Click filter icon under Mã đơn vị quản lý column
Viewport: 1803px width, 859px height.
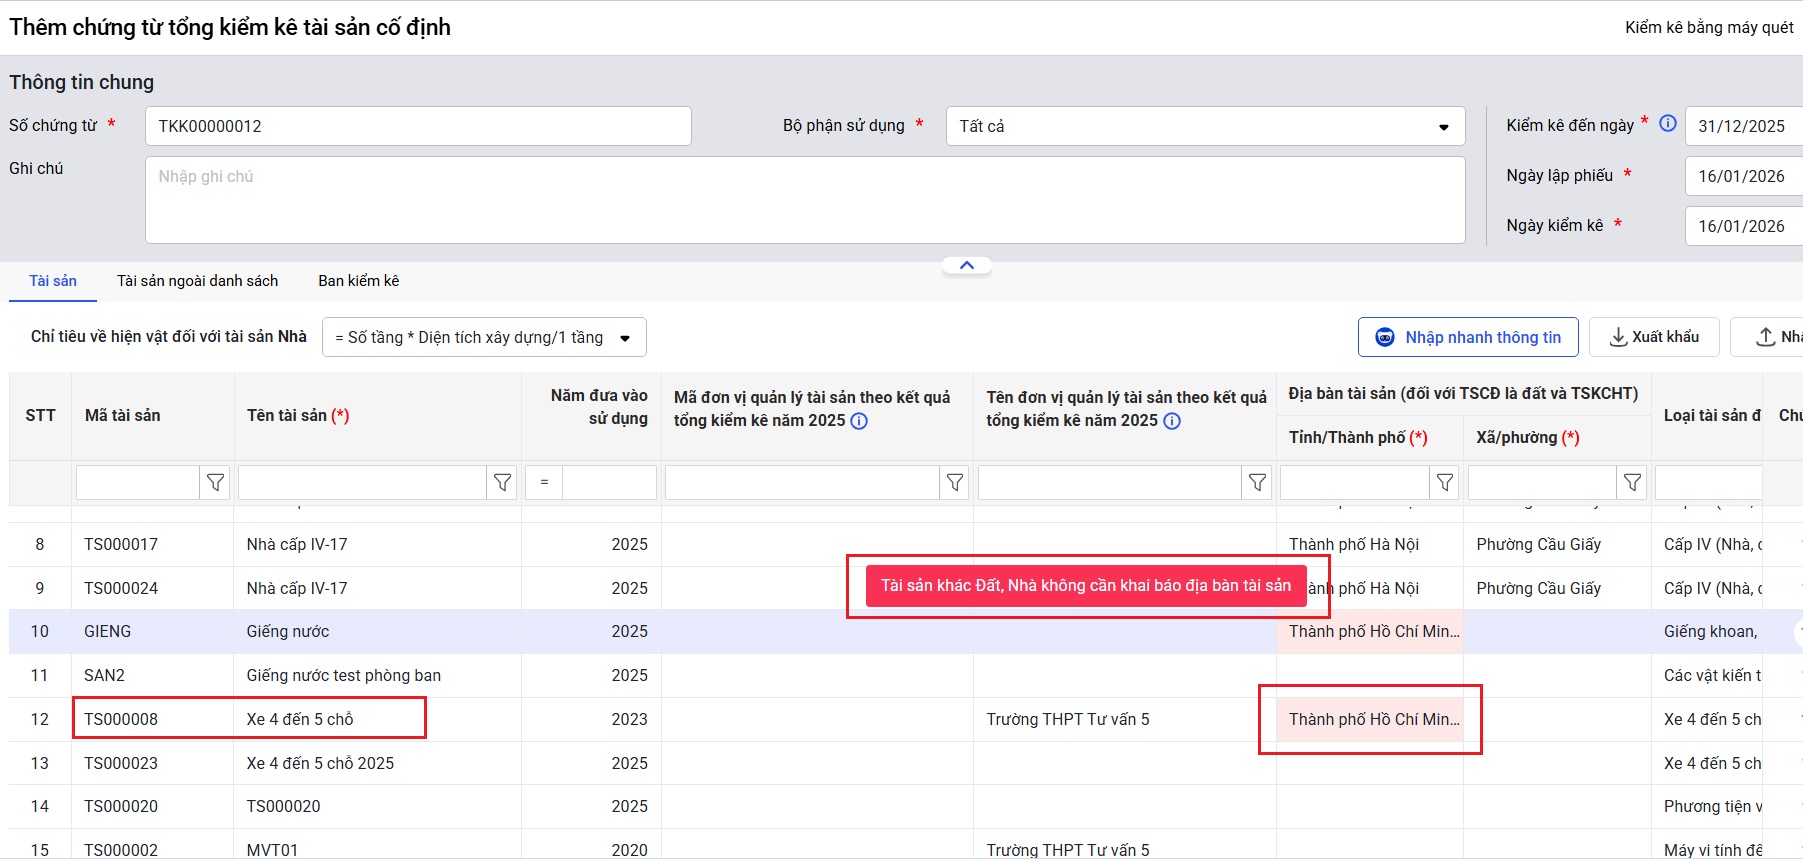(x=955, y=483)
